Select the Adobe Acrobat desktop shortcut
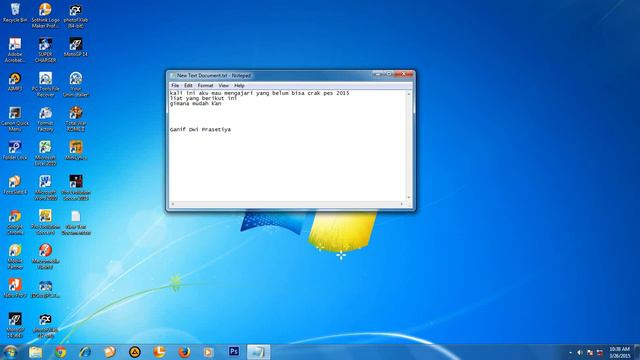Screen dimensions: 640x360 [x=15, y=50]
